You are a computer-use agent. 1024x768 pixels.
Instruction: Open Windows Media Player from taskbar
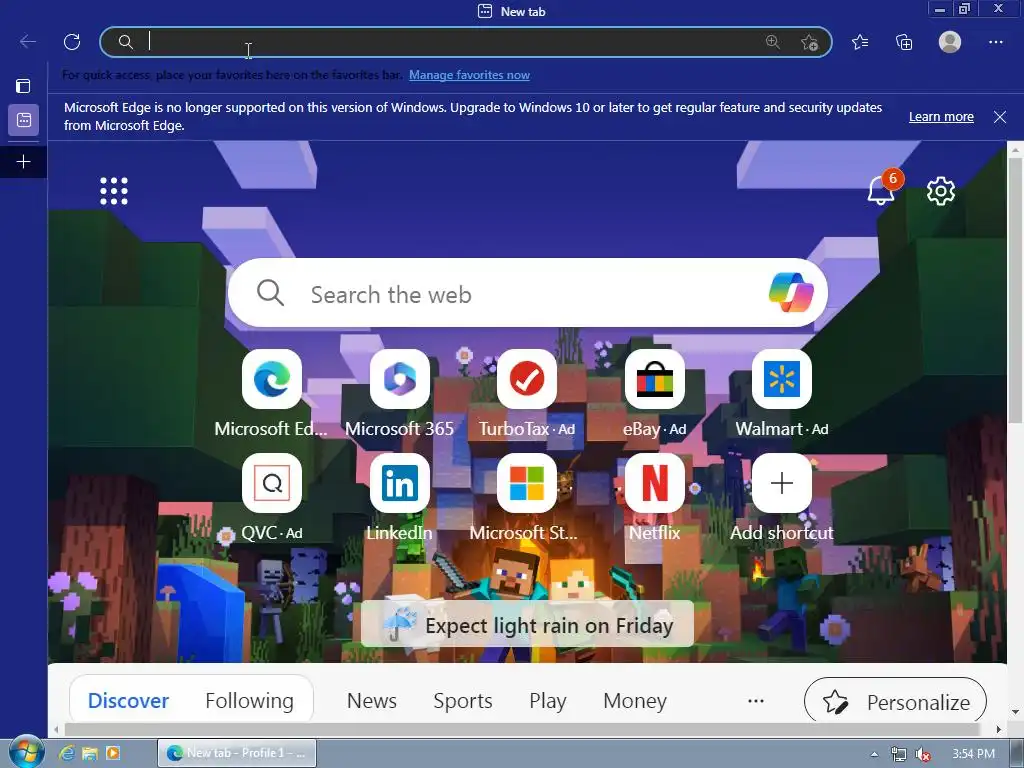coord(113,753)
